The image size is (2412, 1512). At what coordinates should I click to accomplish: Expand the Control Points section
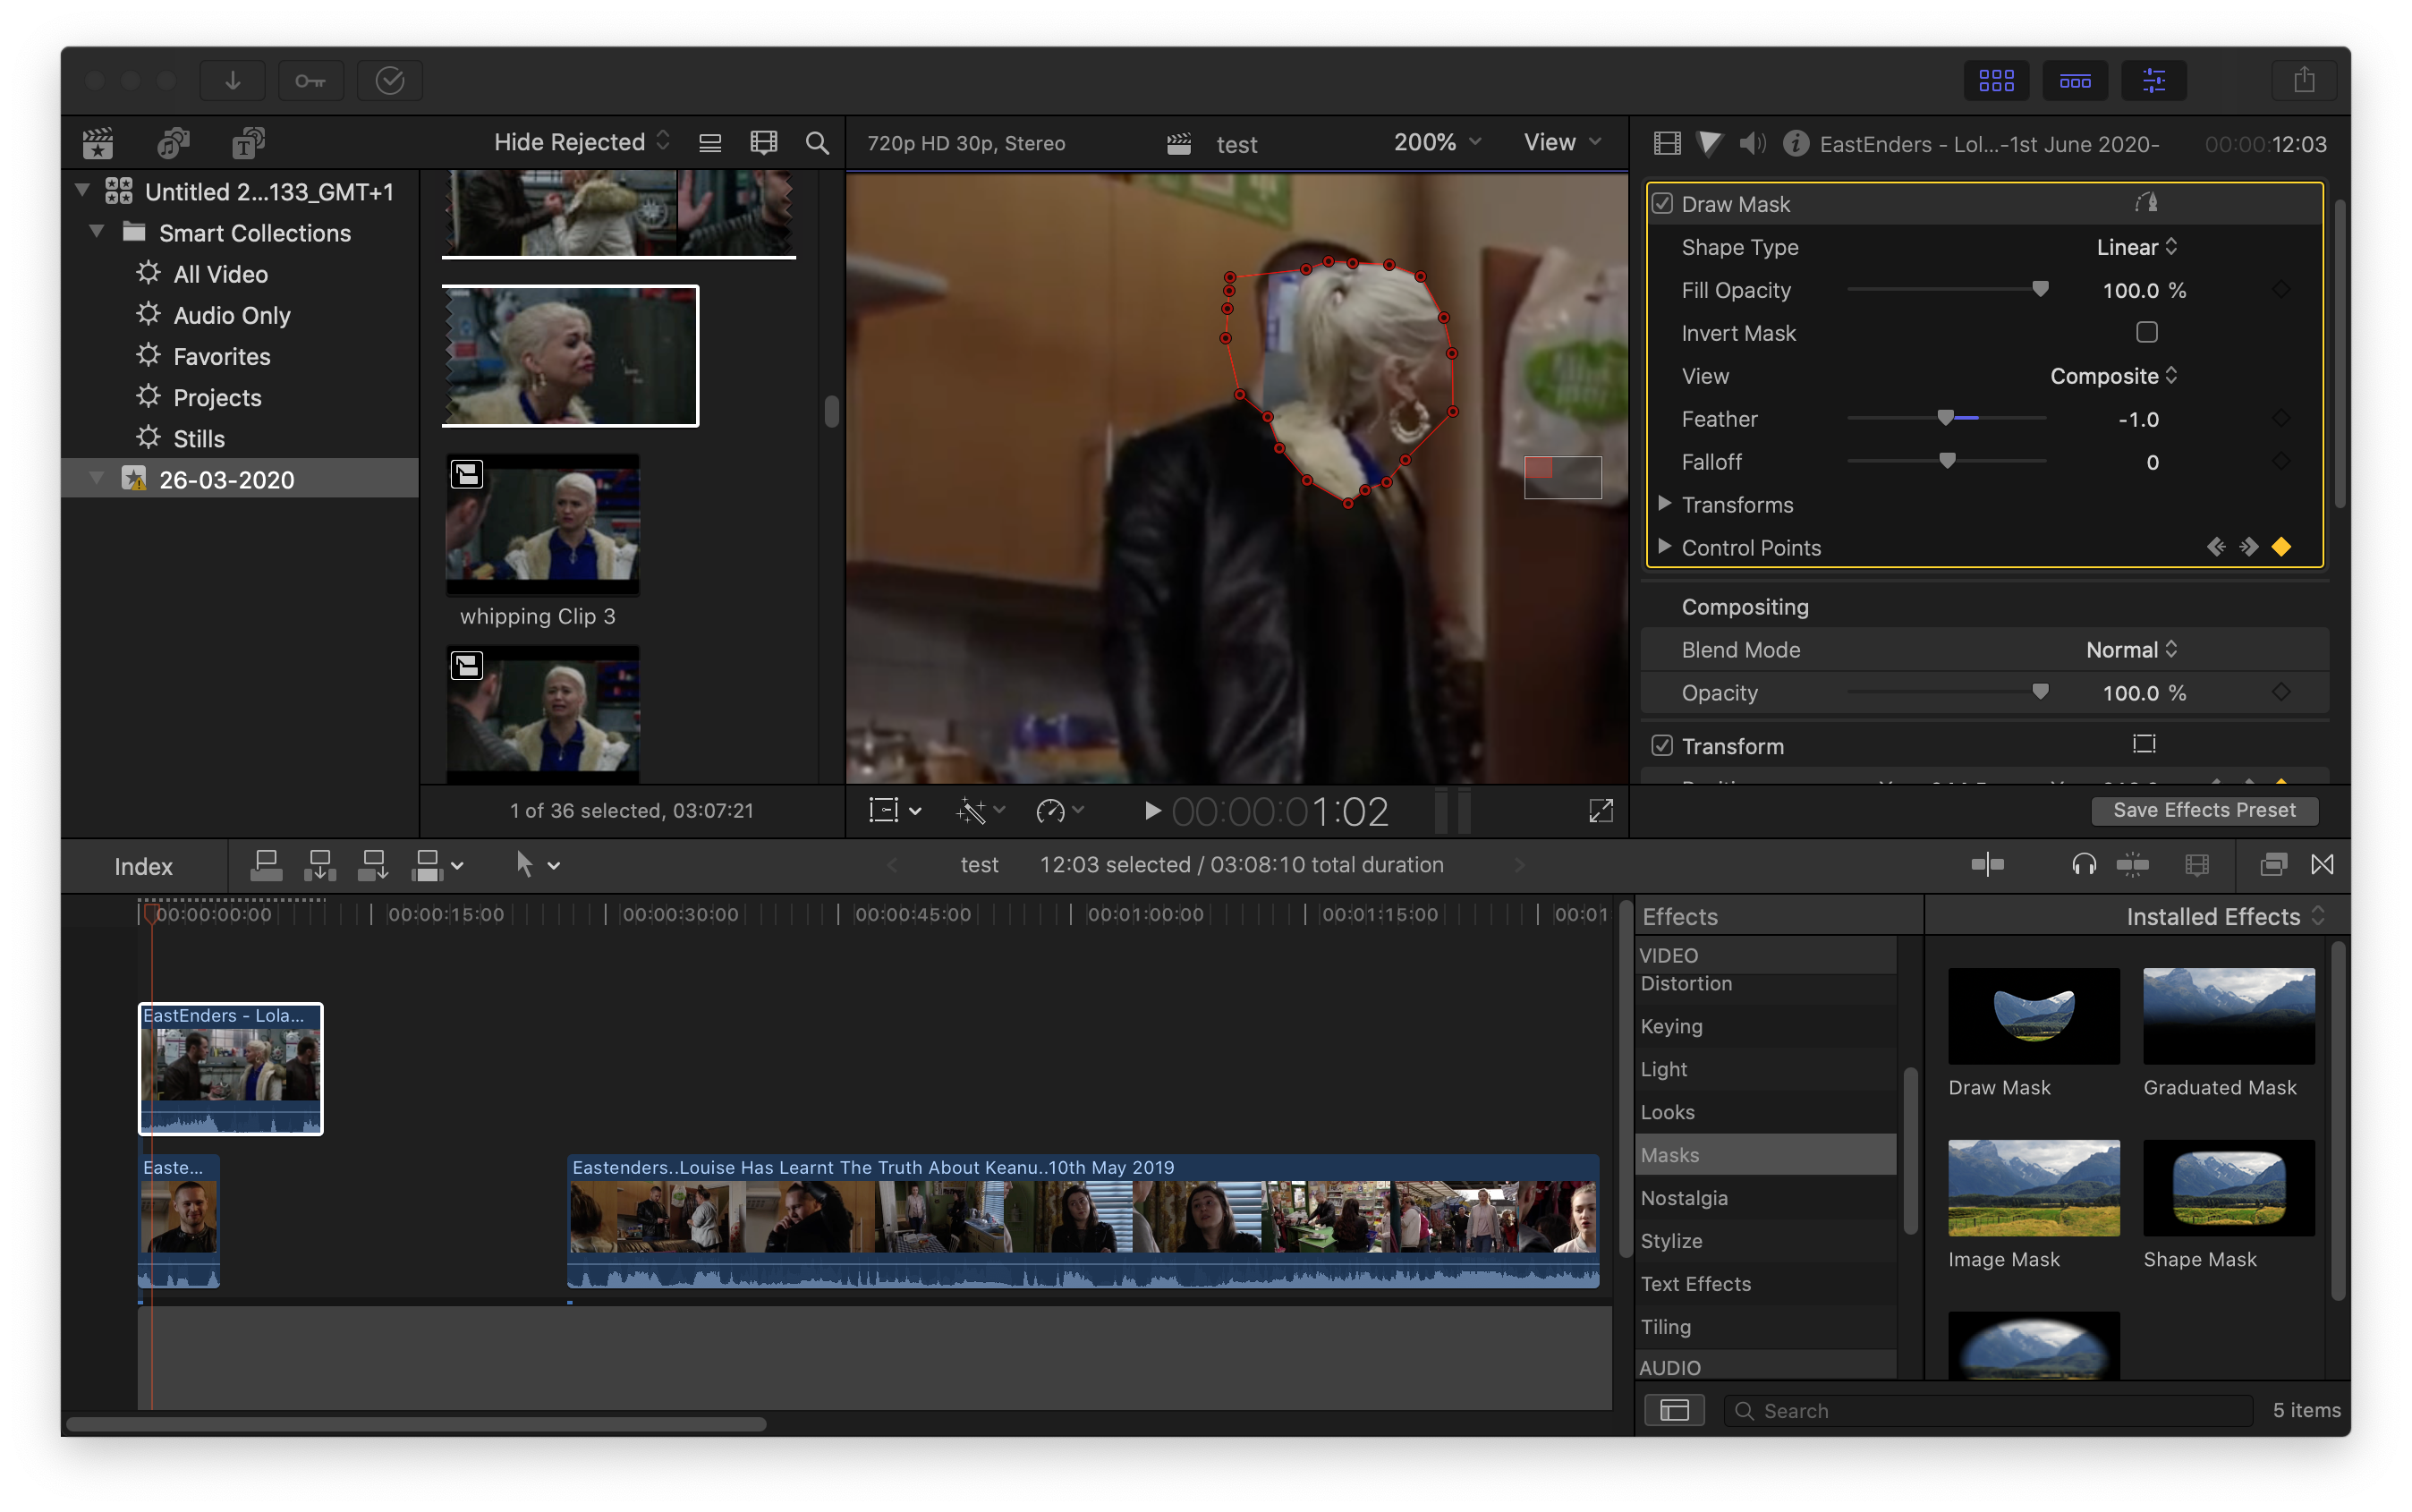[1664, 547]
